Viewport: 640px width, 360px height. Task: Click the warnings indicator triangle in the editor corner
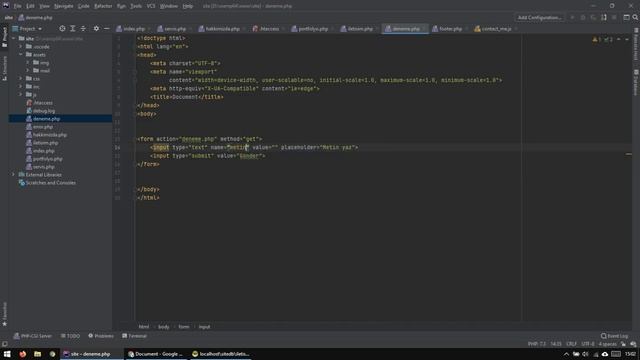click(595, 40)
